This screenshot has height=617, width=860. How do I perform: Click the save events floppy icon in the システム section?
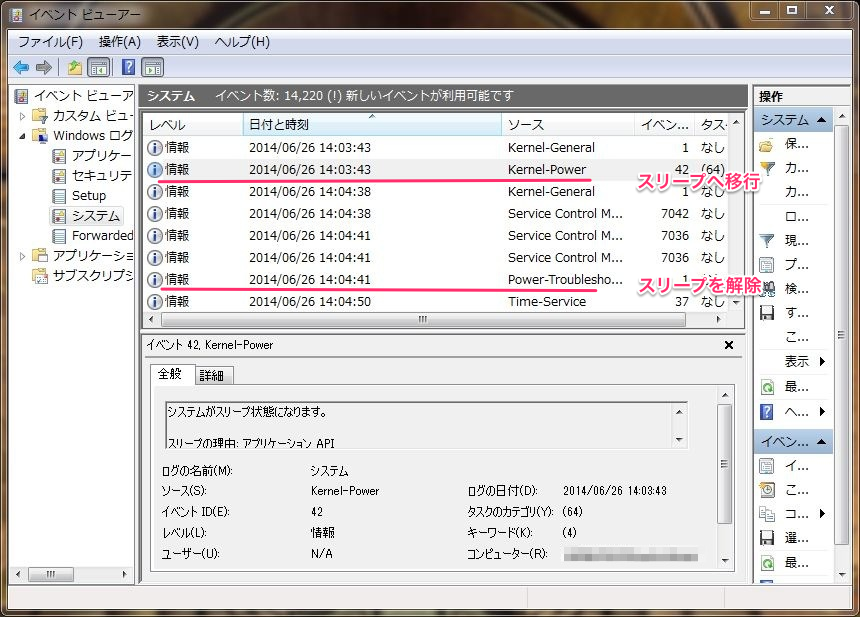(766, 313)
